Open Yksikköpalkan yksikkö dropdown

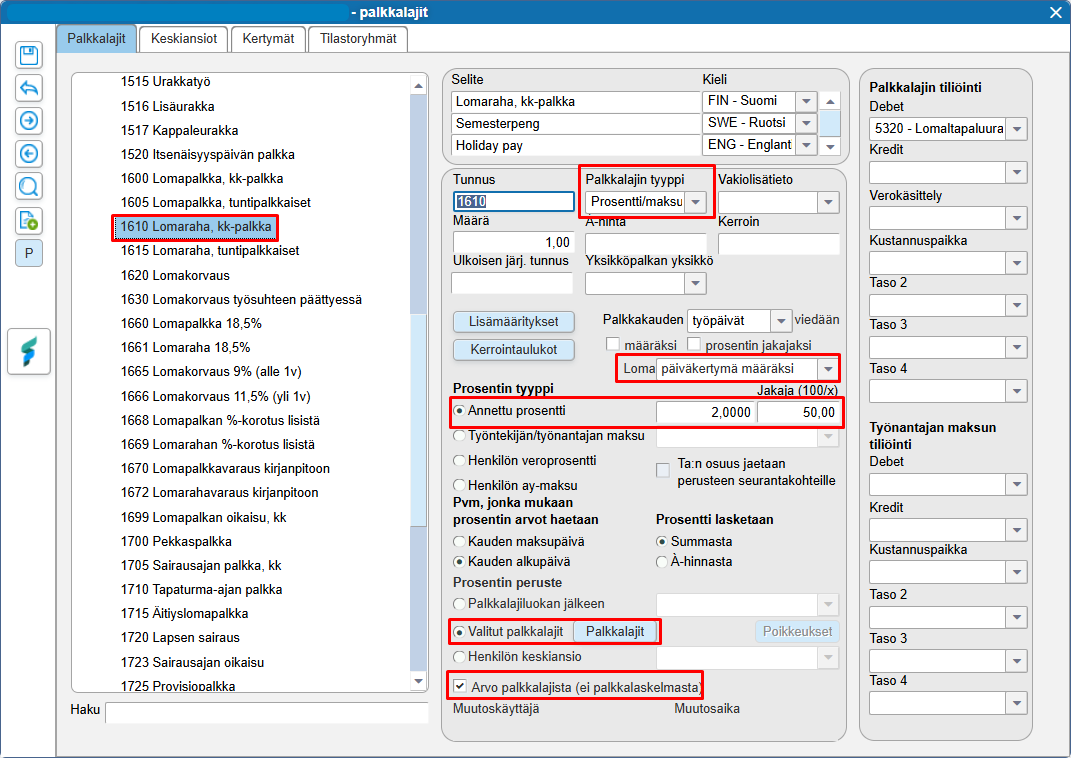695,283
